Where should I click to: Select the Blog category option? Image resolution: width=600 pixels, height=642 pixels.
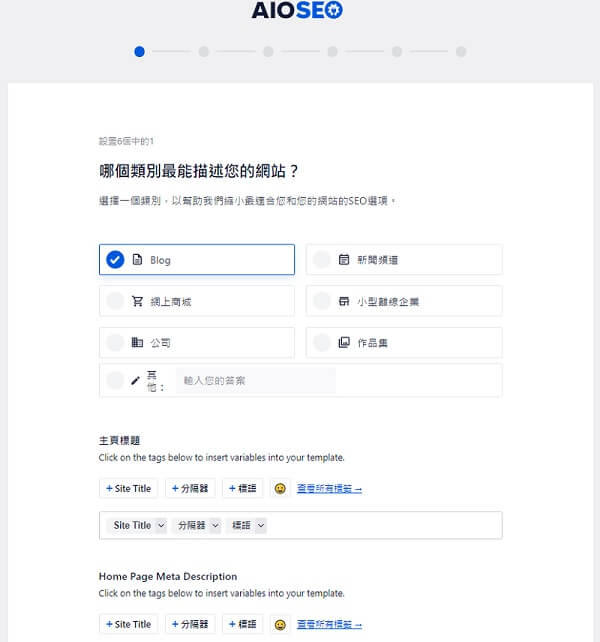197,260
